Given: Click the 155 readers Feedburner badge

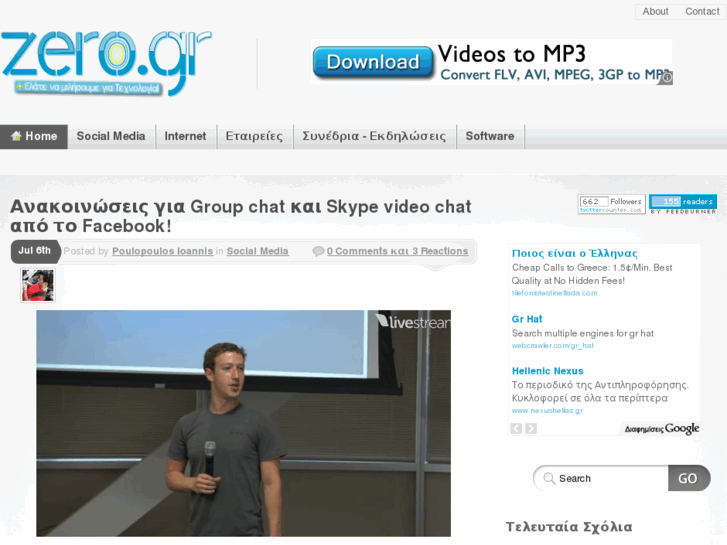Looking at the screenshot, I should [683, 204].
